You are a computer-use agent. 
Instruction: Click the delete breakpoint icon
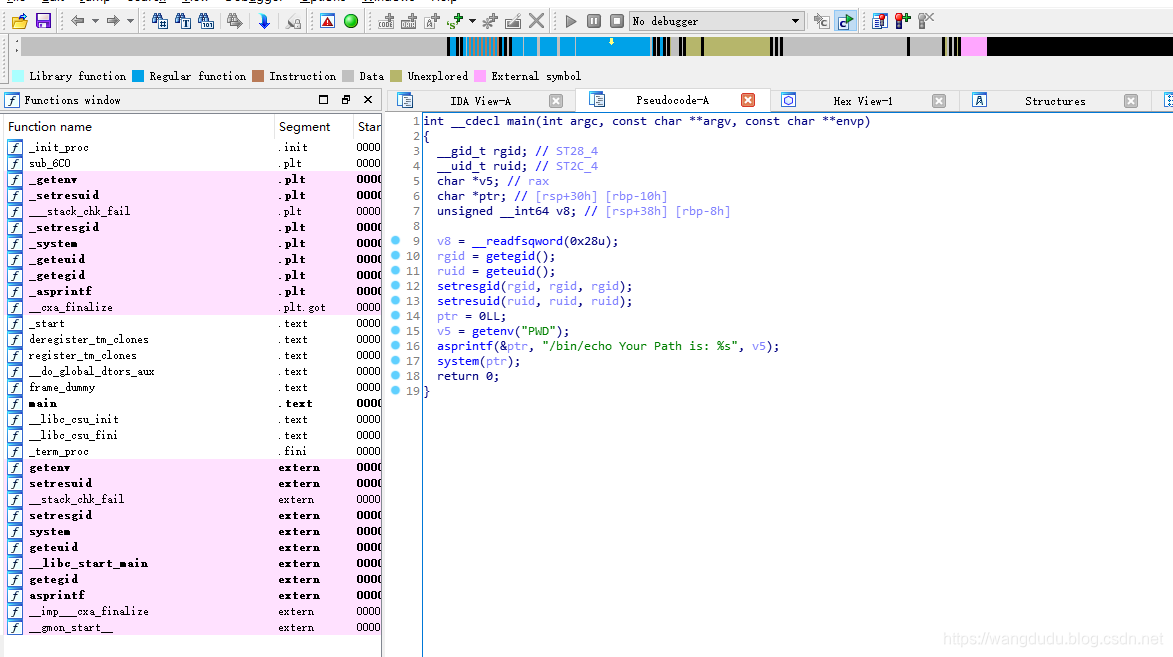pyautogui.click(x=926, y=21)
